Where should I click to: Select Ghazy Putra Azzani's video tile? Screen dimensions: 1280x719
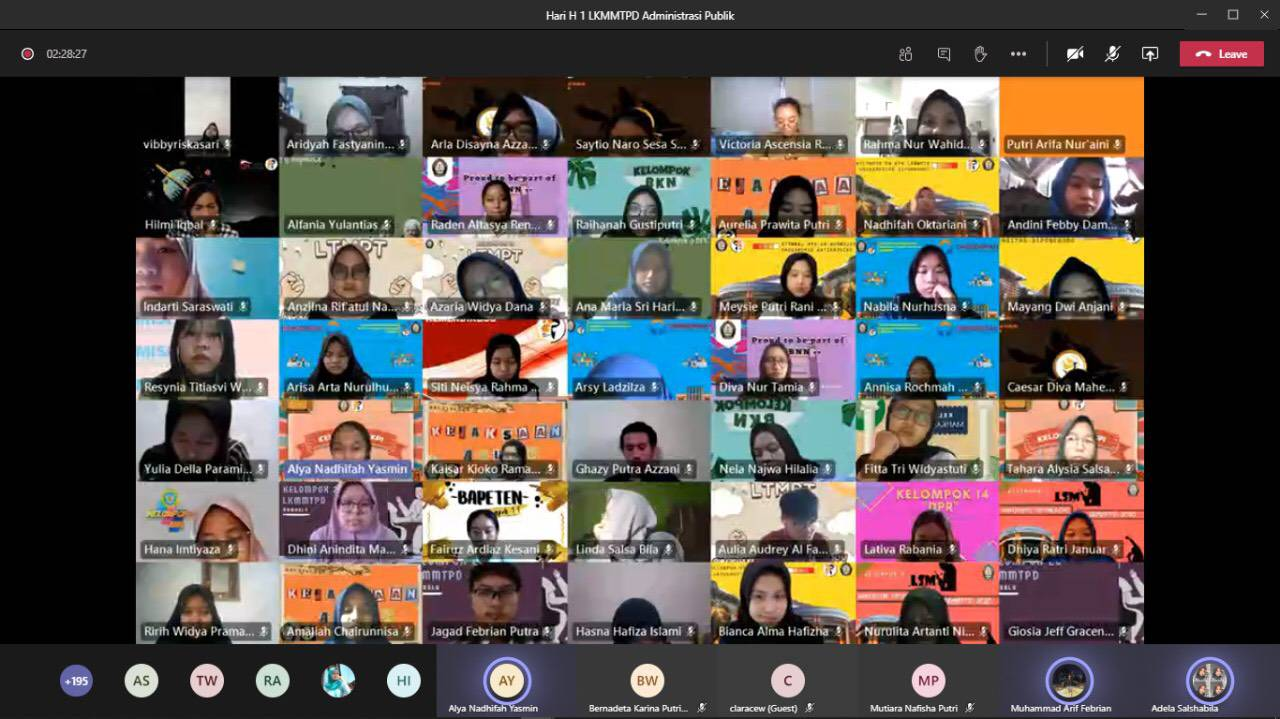(x=639, y=440)
